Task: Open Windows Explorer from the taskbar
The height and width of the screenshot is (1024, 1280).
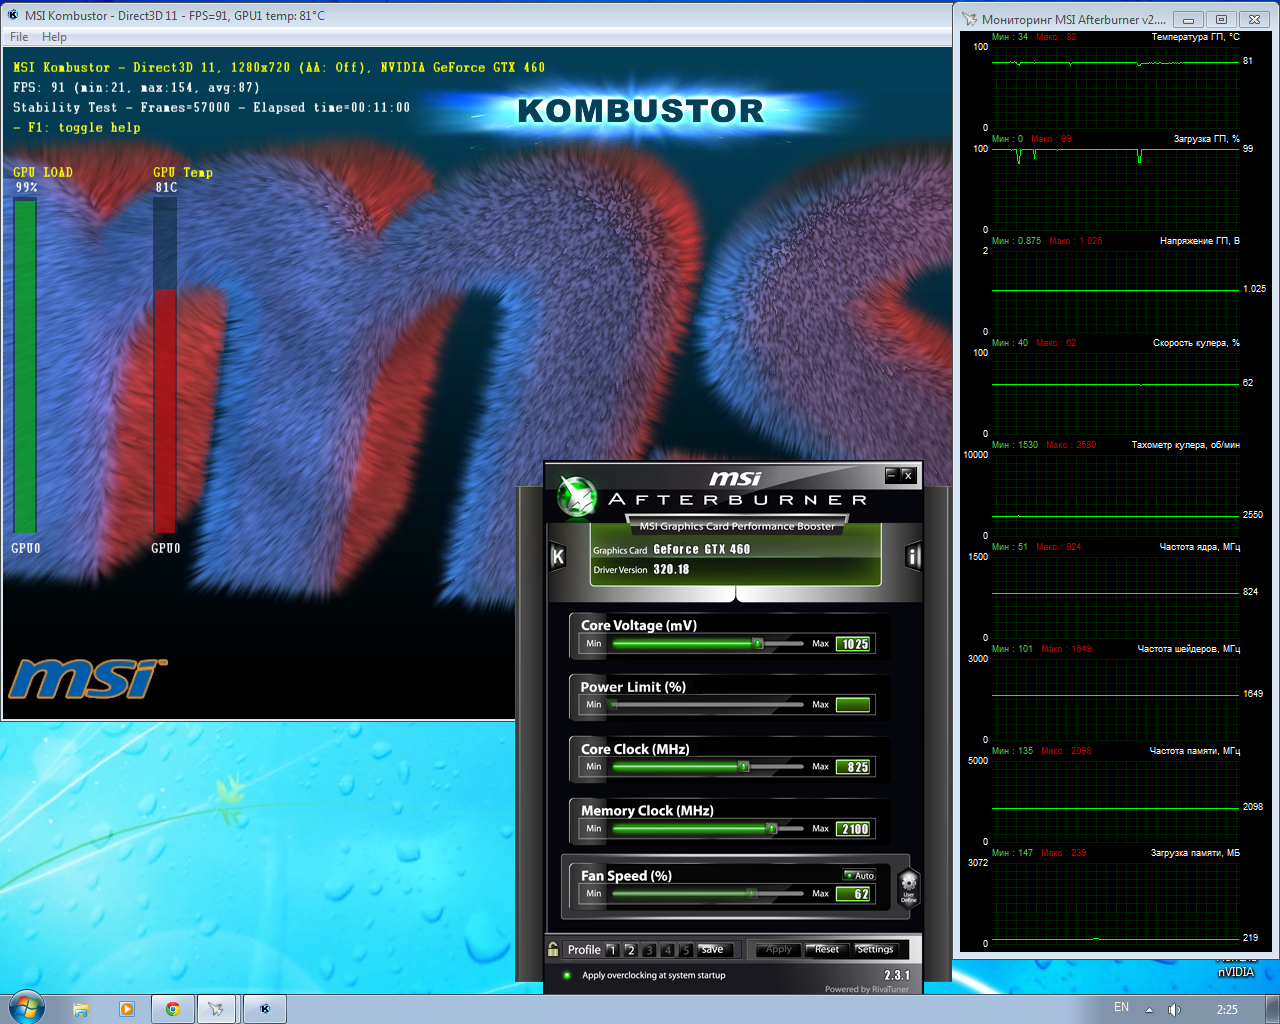Action: pyautogui.click(x=81, y=1009)
